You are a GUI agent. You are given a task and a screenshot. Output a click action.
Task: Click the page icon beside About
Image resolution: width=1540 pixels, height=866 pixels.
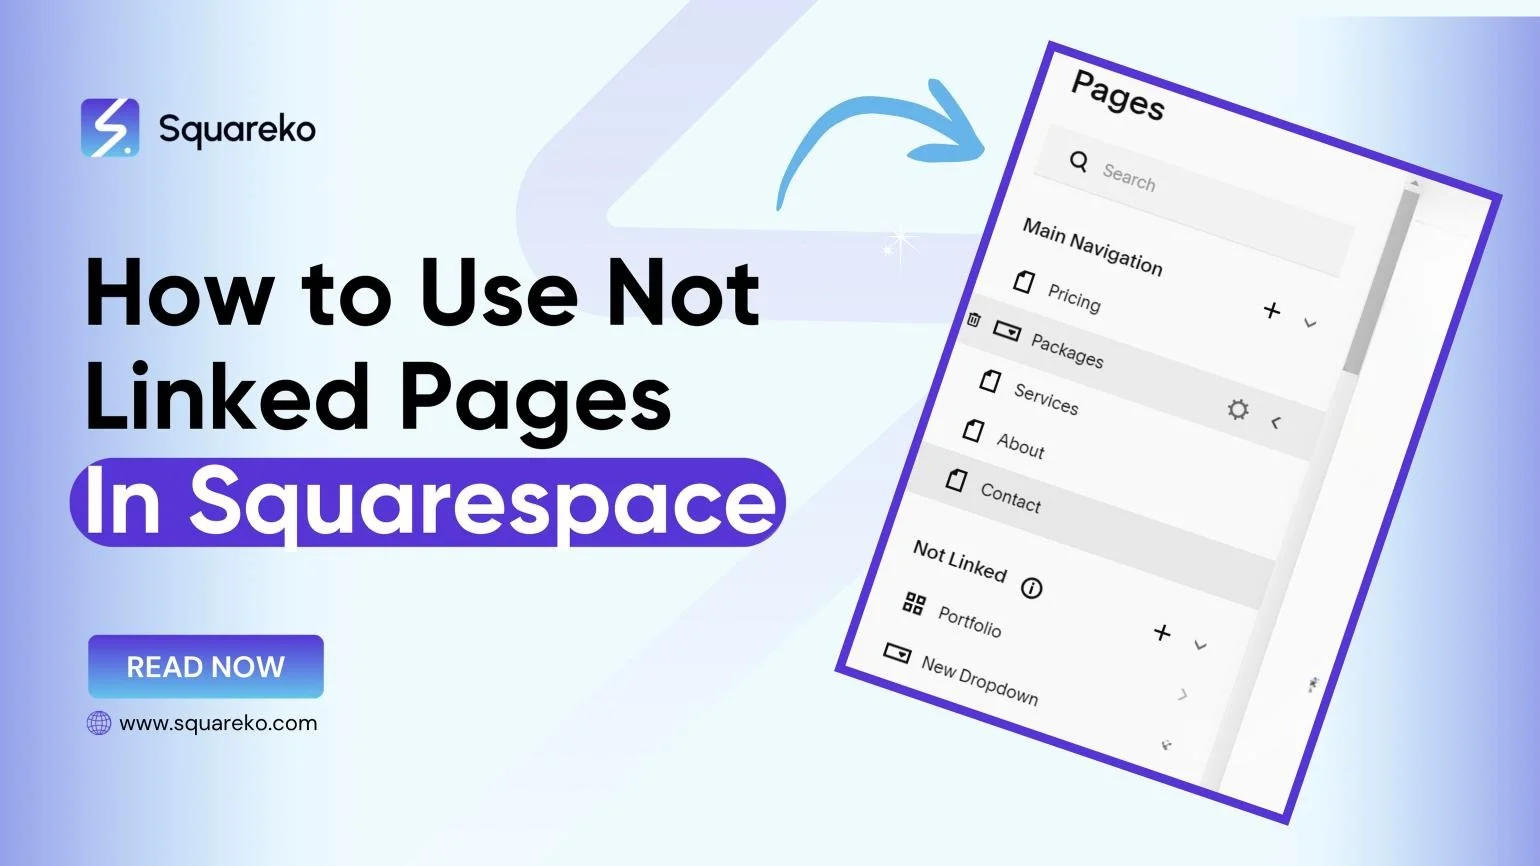[973, 430]
